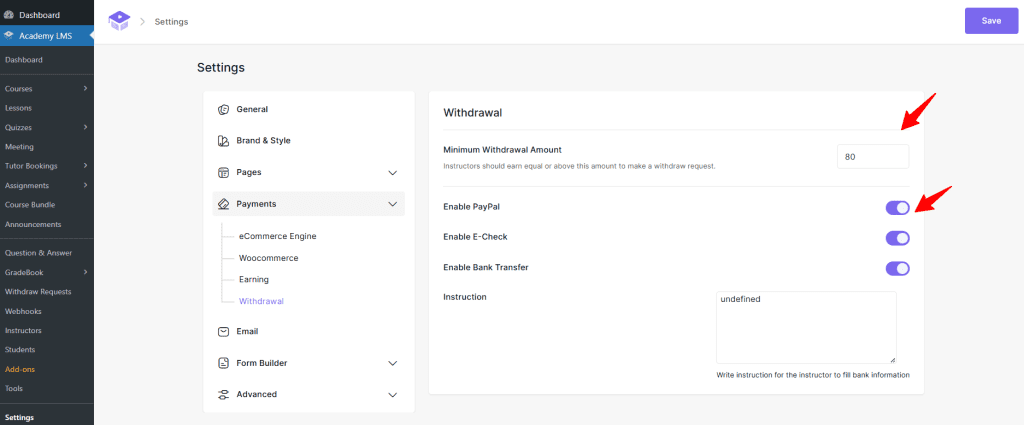
Task: Click the Instruction textarea resize handle
Action: click(893, 360)
